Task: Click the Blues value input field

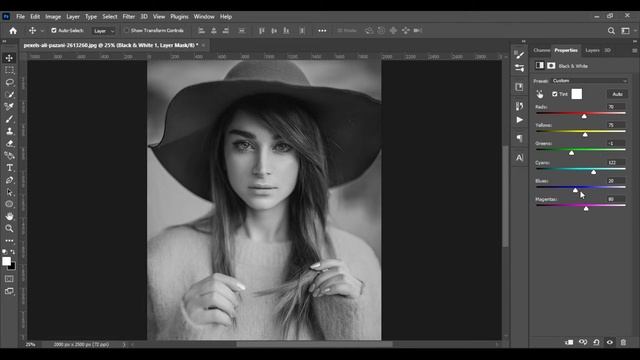Action: pos(616,181)
